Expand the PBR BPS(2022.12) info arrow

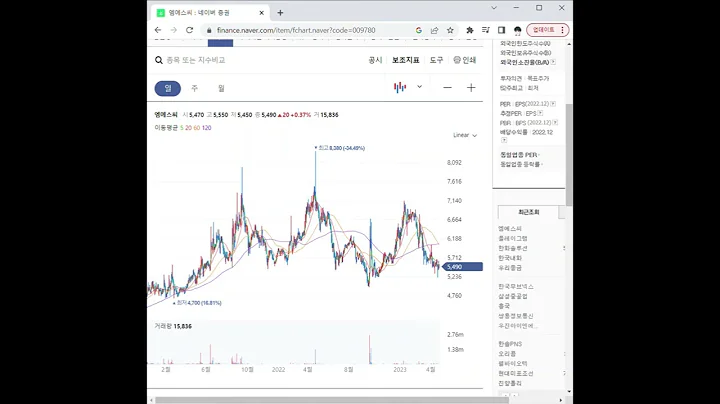[555, 123]
